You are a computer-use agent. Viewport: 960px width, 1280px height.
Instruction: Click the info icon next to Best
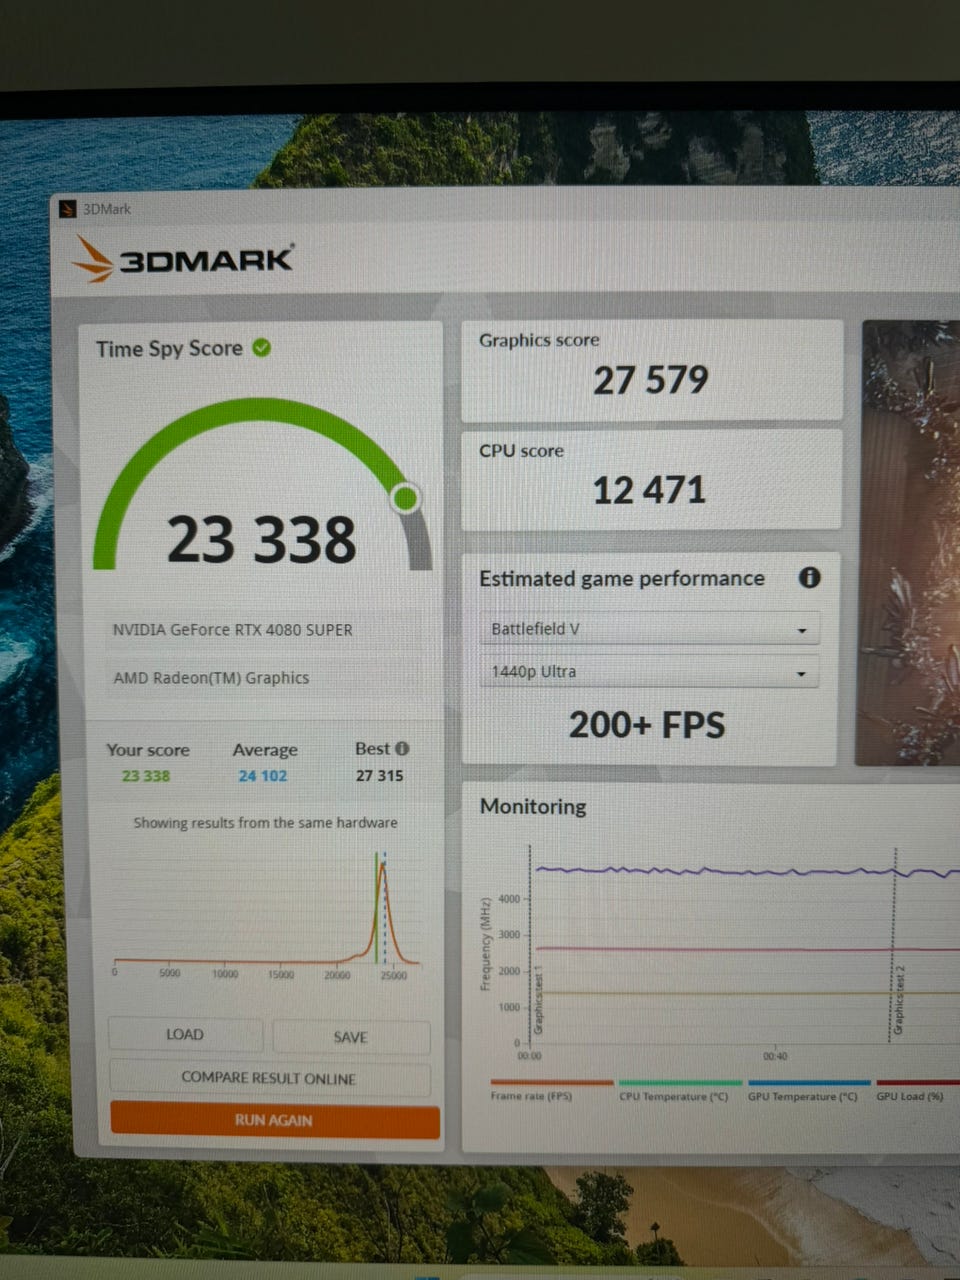pos(402,748)
